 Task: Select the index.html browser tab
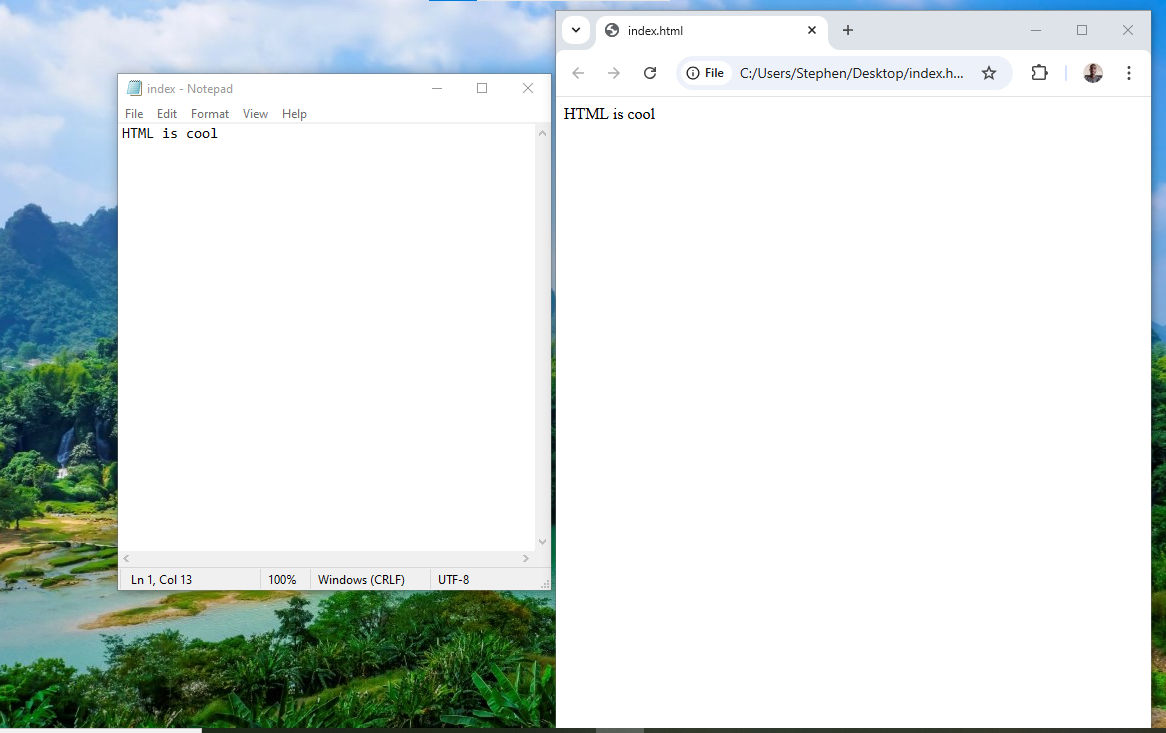click(711, 30)
